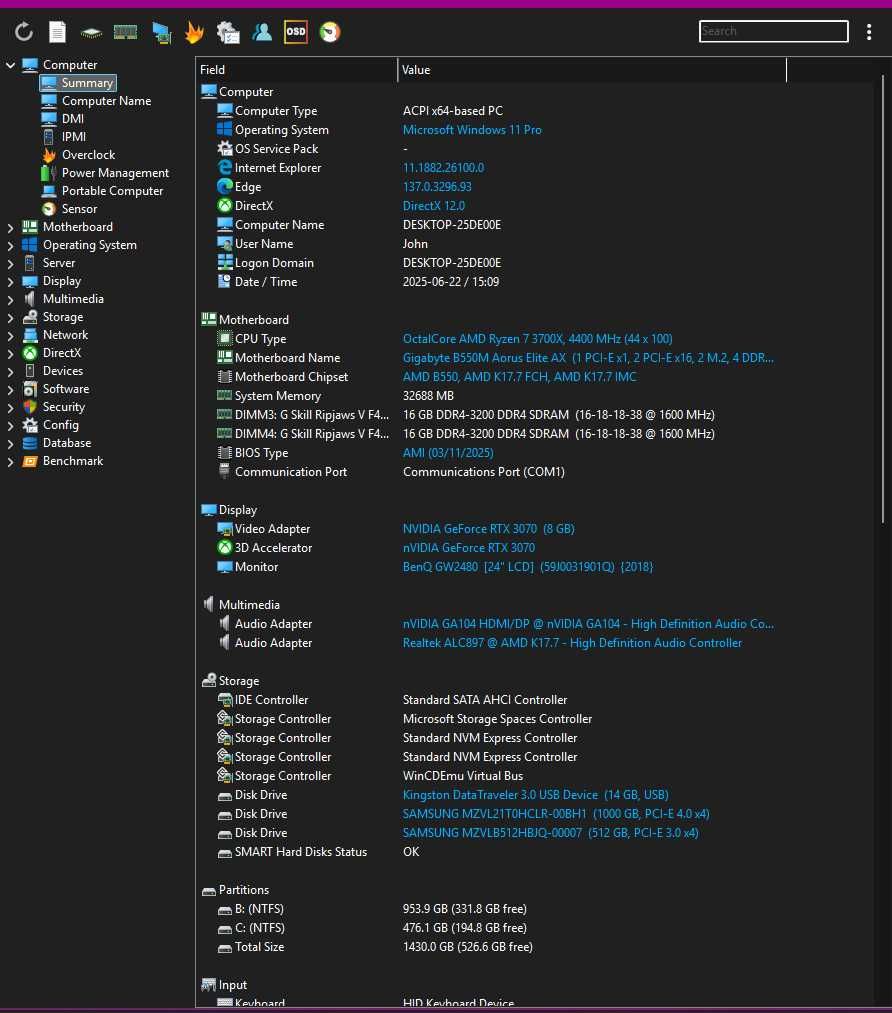Click the network computers toolbar icon
This screenshot has height=1013, width=892.
(161, 32)
